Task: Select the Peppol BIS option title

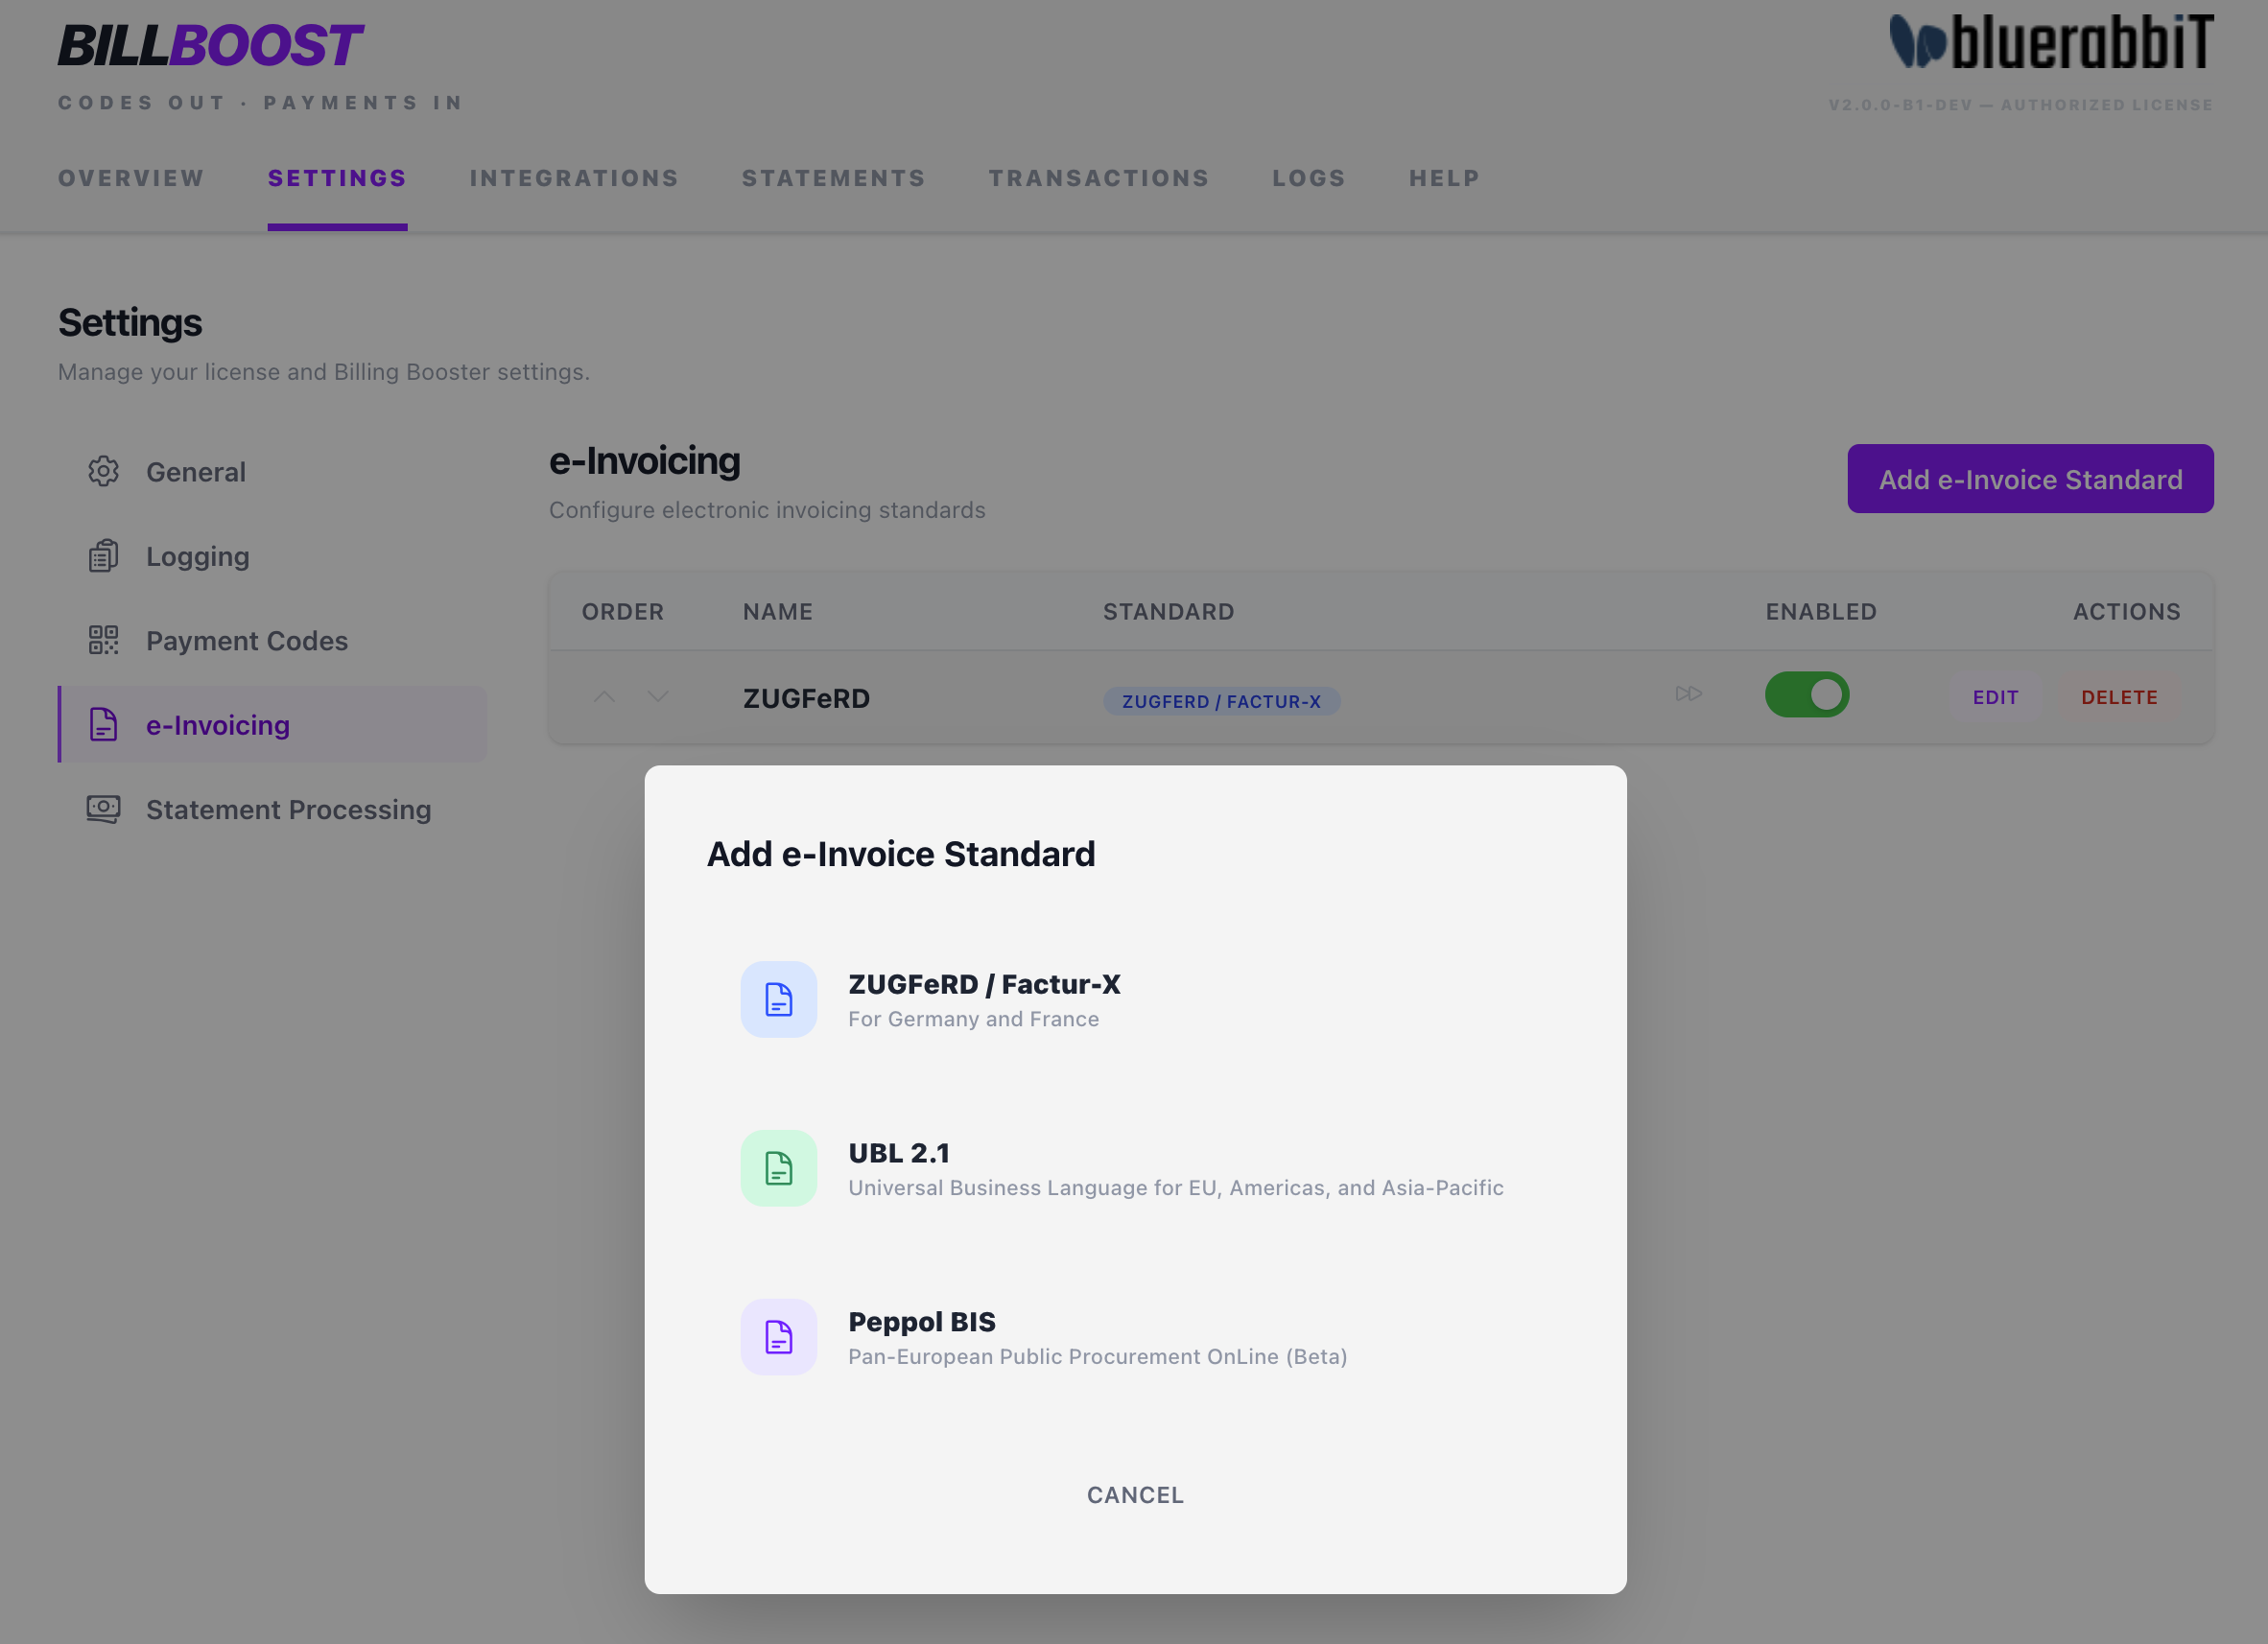Action: pos(922,1322)
